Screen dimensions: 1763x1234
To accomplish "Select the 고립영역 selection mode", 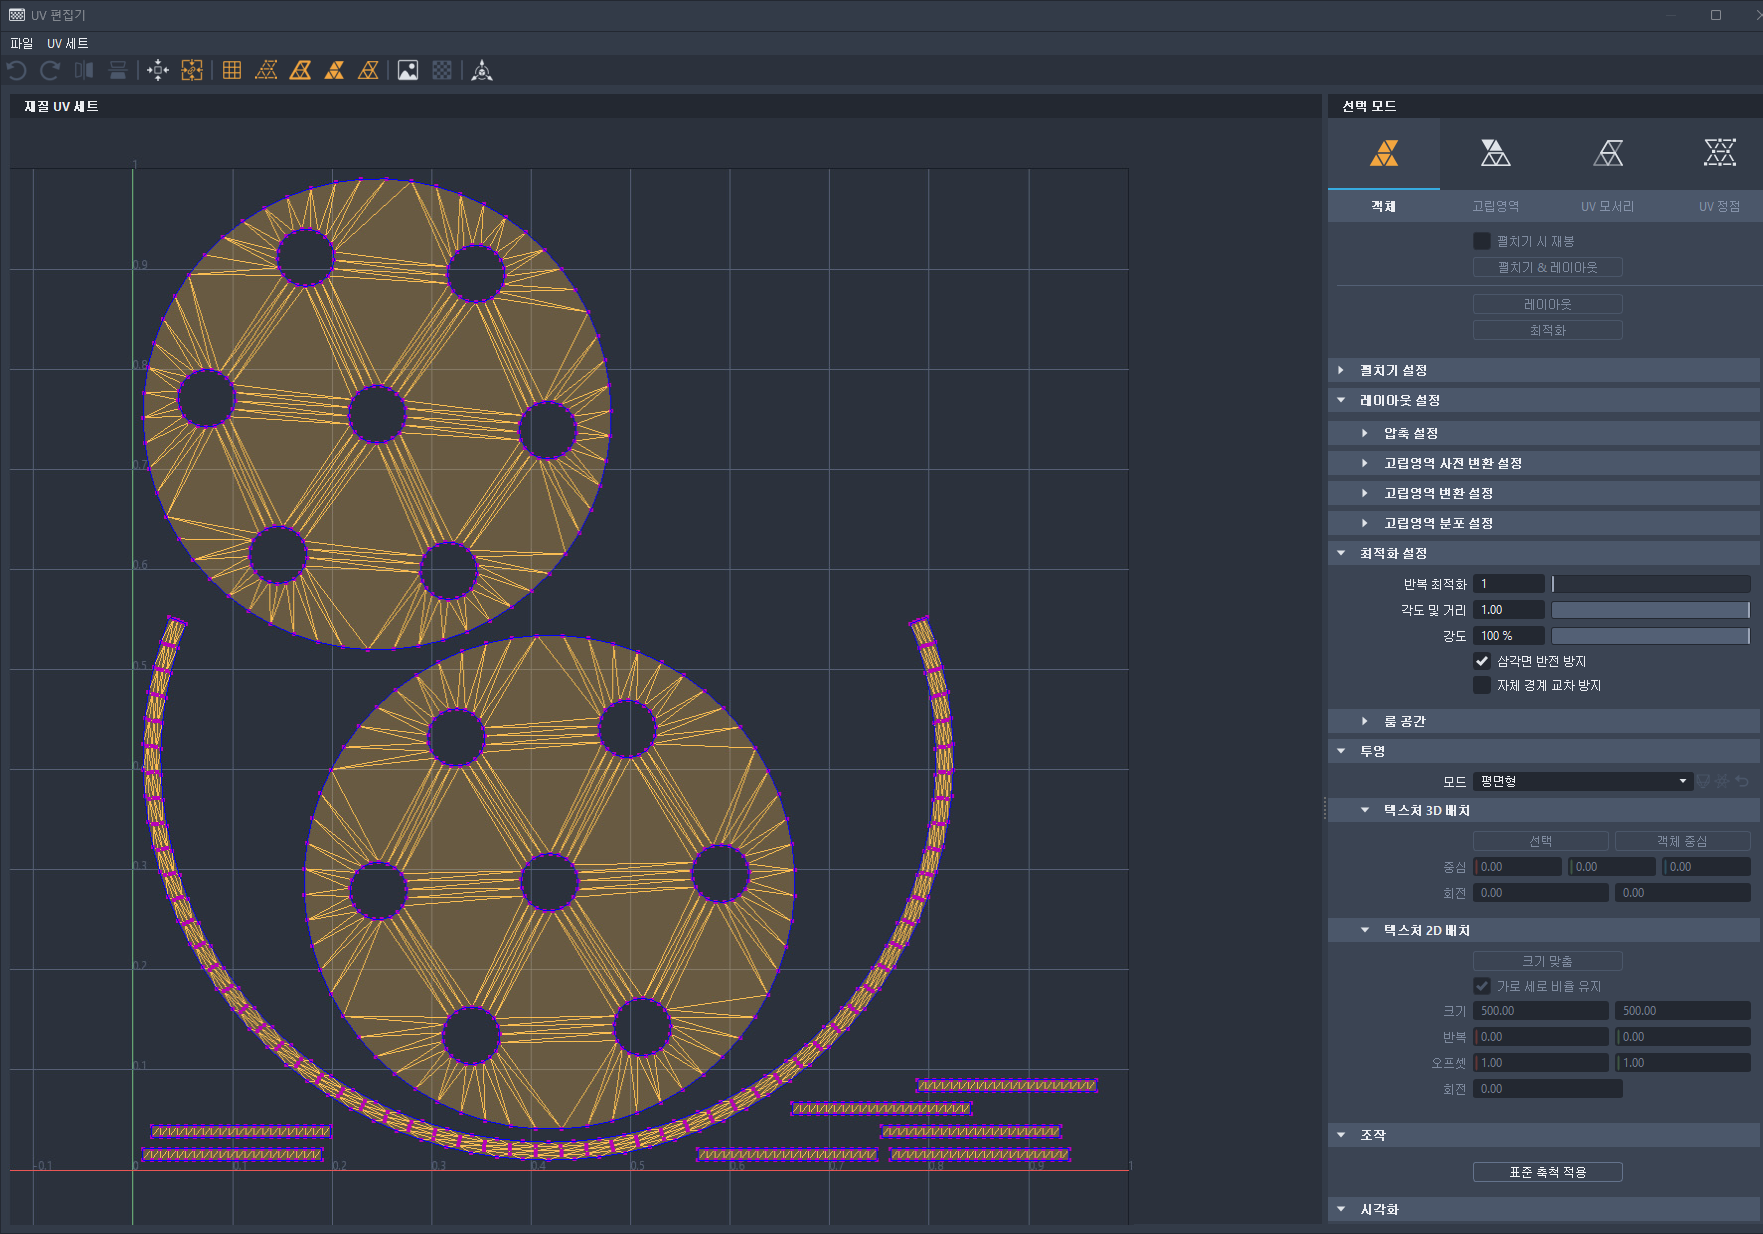I will 1496,168.
